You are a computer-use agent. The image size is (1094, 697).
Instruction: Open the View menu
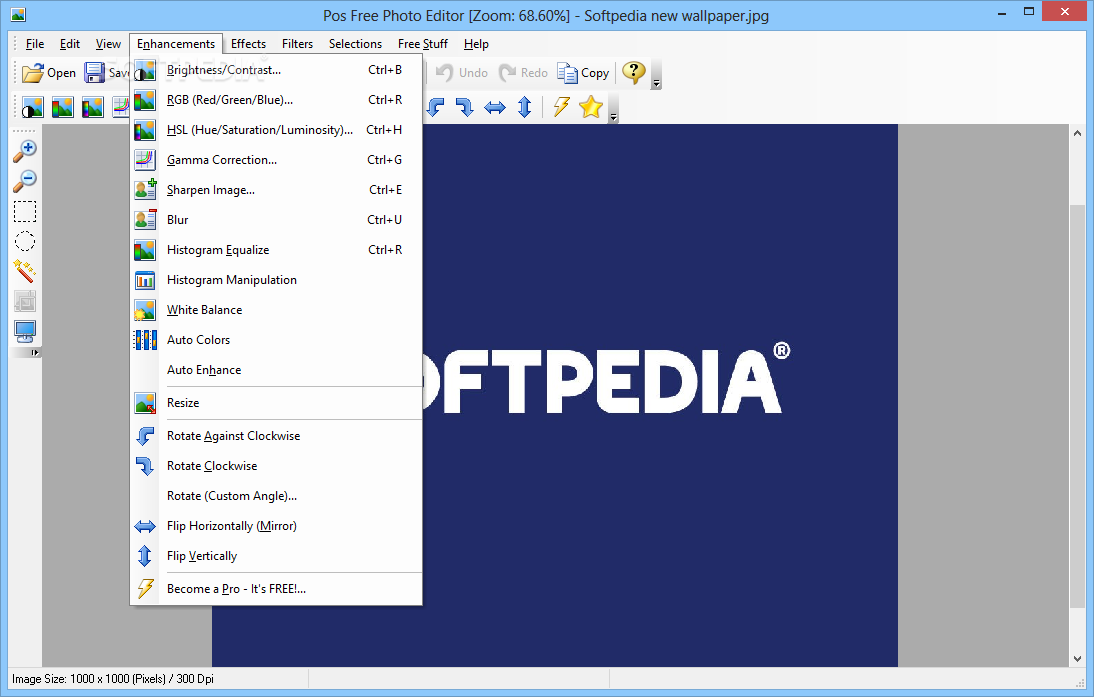[x=108, y=44]
